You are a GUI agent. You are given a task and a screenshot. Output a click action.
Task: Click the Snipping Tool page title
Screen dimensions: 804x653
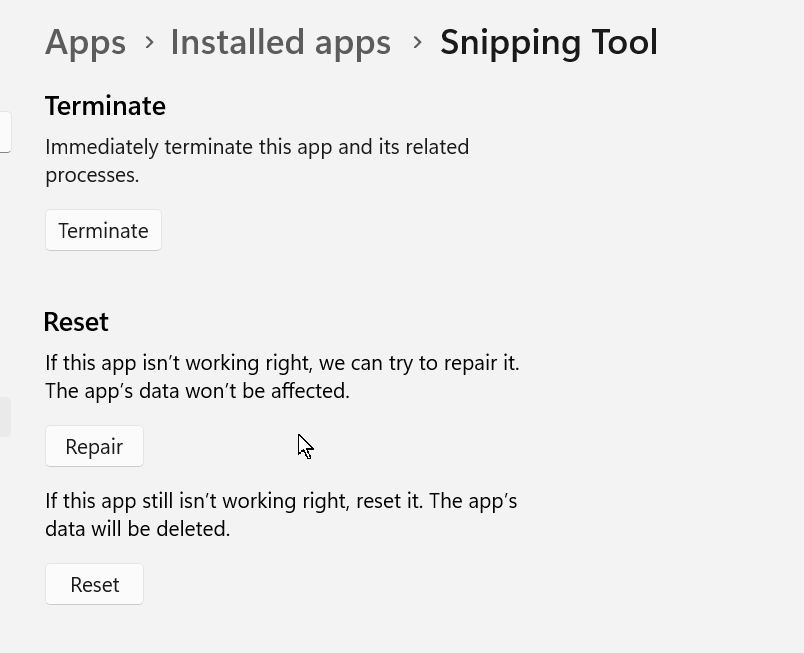click(548, 42)
